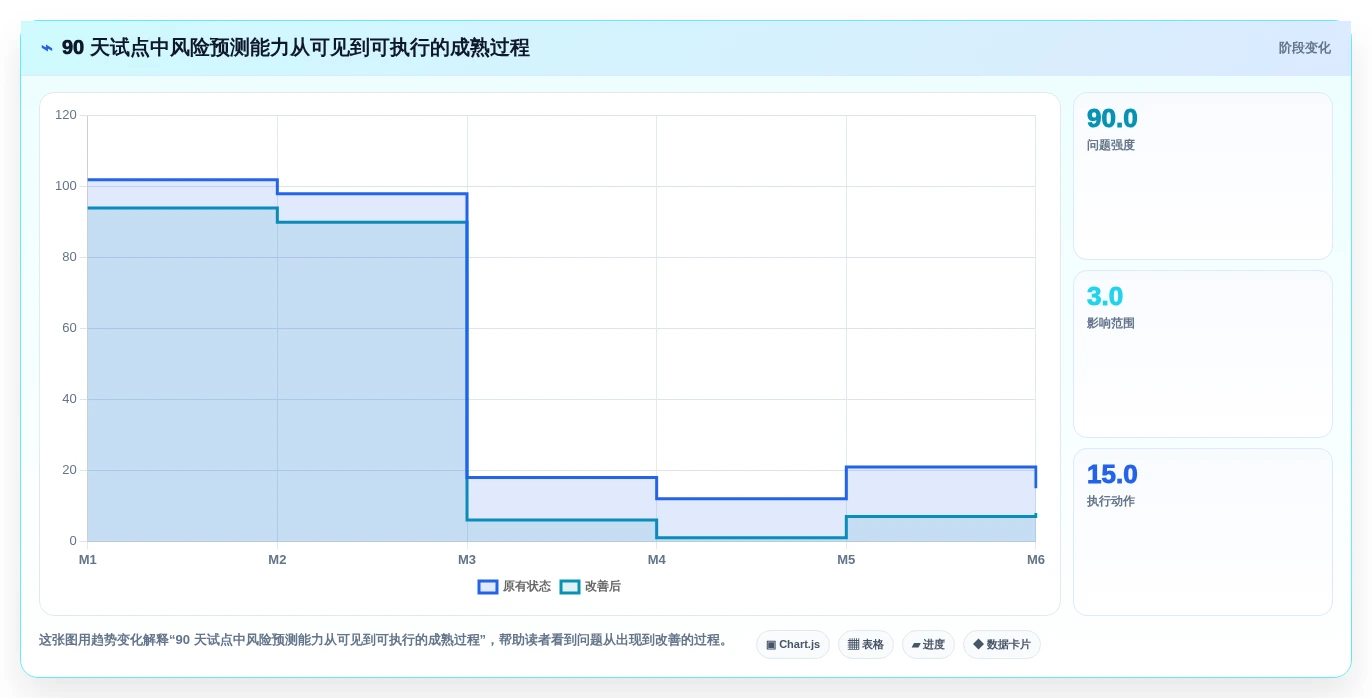Click the 100 y-axis tick label

click(x=66, y=186)
